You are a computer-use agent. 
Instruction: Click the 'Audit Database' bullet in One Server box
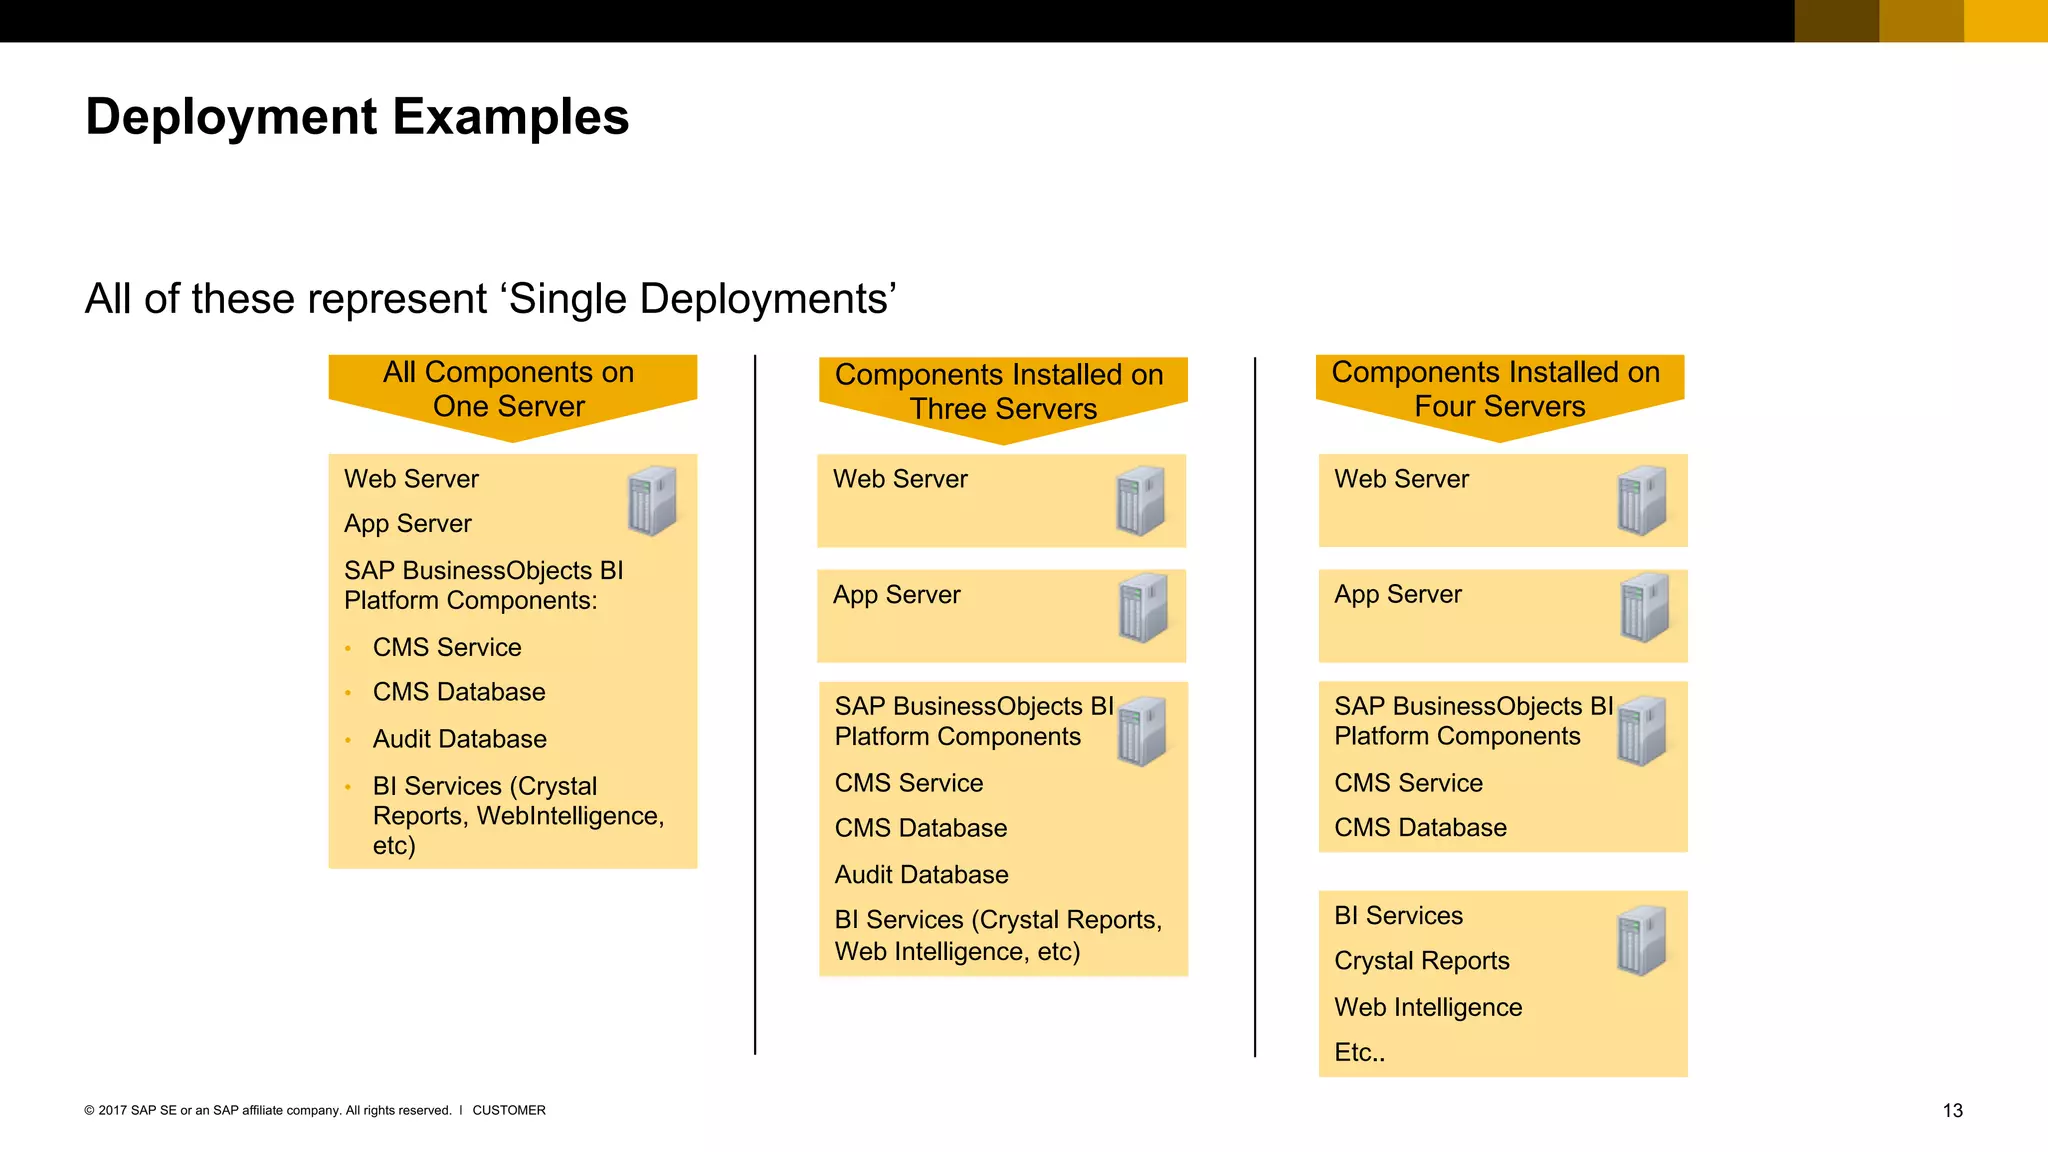459,739
